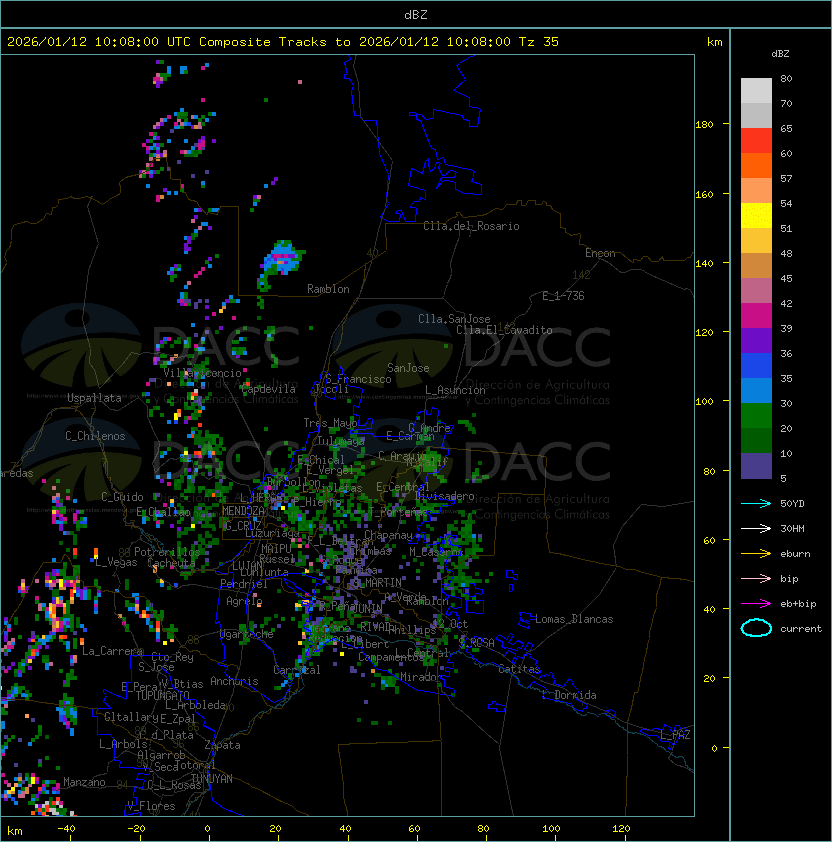
Task: Pick the dark orange 57-60 dBZ swatch
Action: tap(756, 165)
